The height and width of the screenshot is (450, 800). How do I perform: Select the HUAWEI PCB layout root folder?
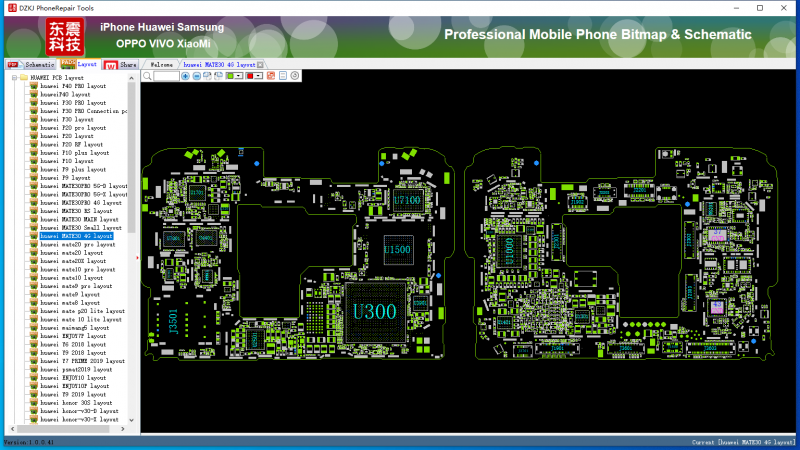(57, 78)
